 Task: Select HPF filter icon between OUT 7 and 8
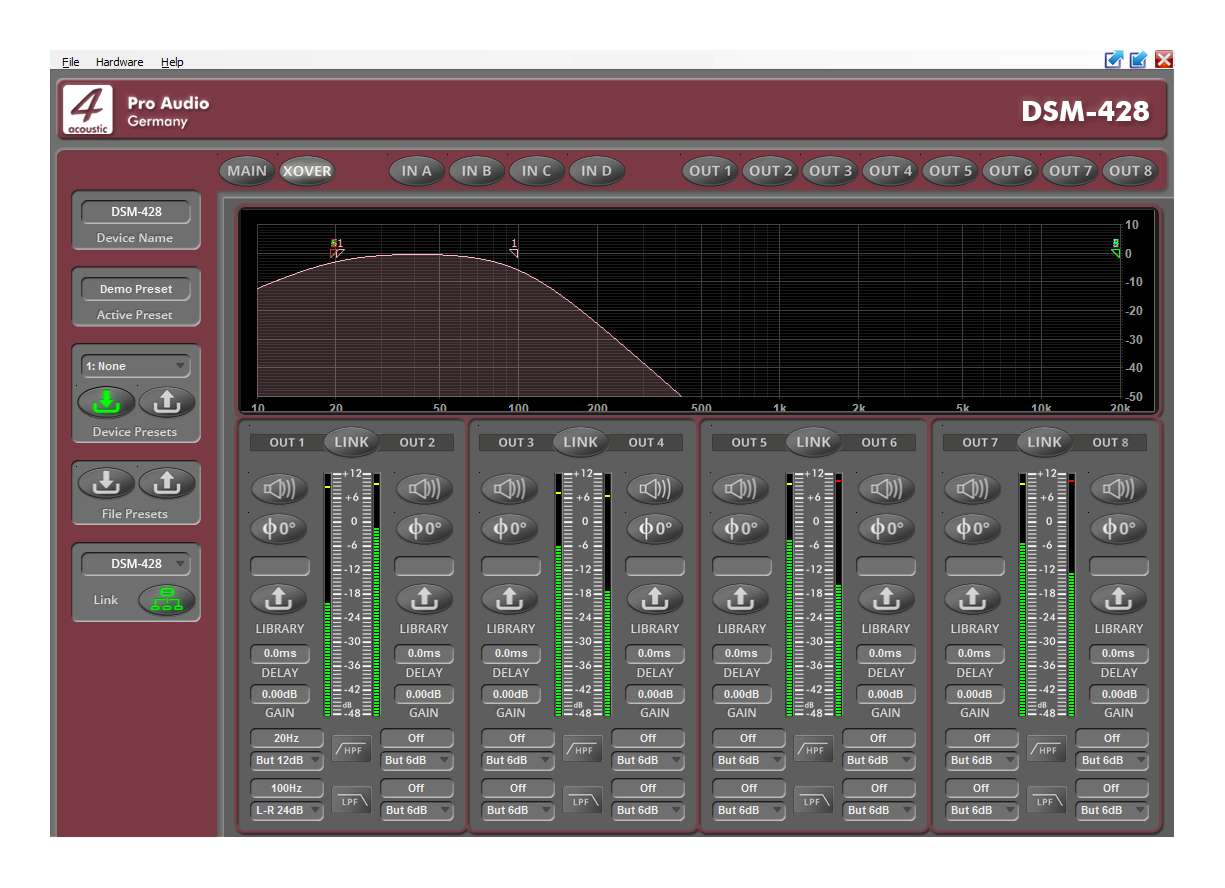click(1046, 749)
